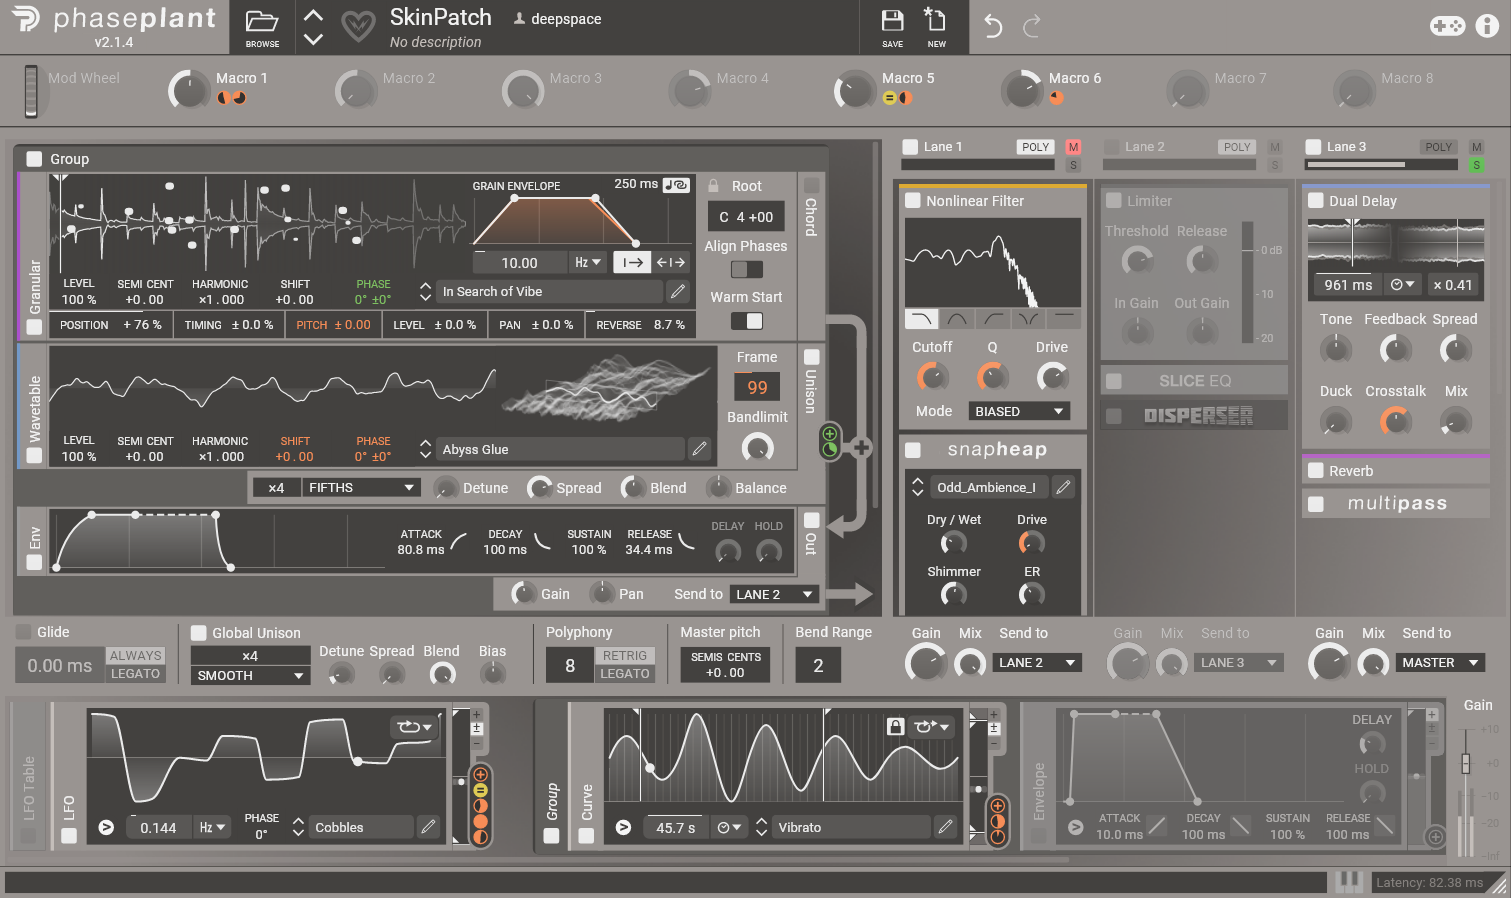The image size is (1511, 898).
Task: Select the POSITION grain randomization tab
Action: [110, 325]
